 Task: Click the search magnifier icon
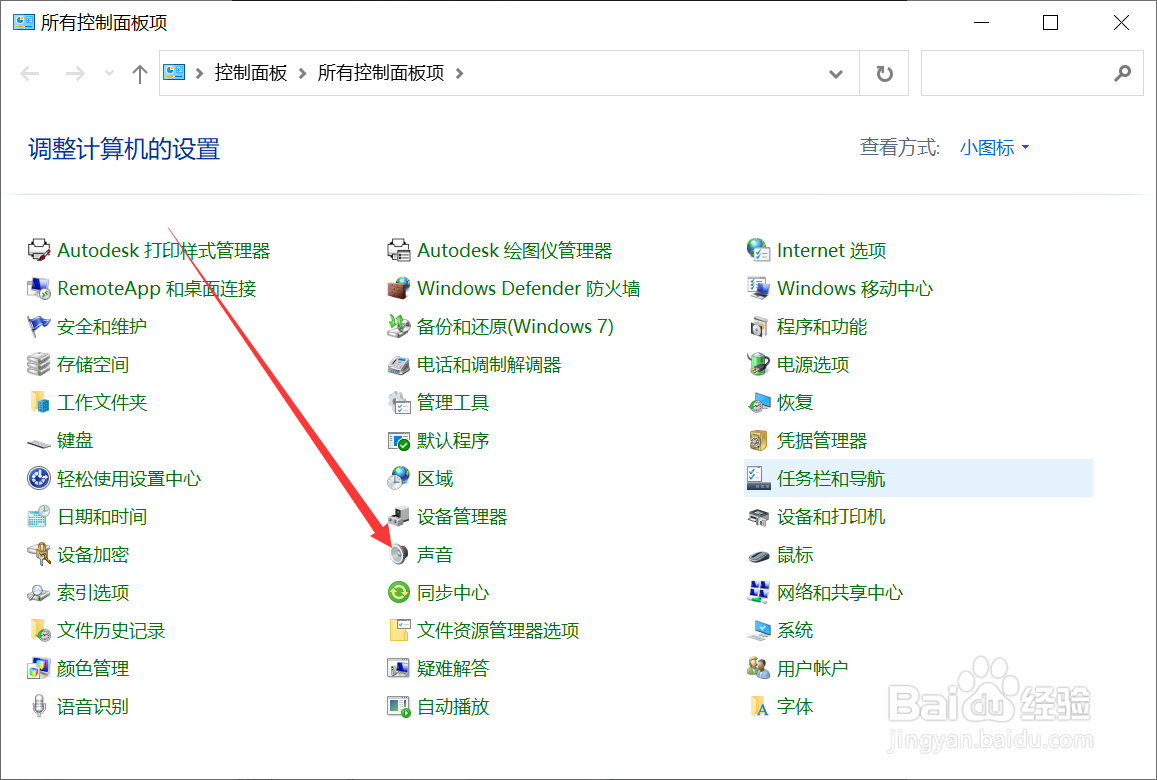(1122, 73)
